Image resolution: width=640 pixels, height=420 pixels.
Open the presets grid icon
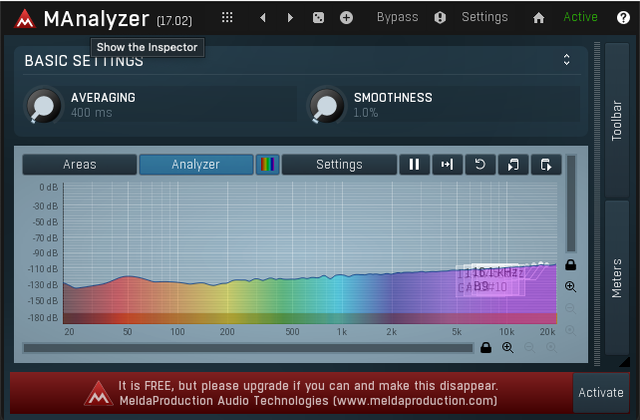(227, 17)
